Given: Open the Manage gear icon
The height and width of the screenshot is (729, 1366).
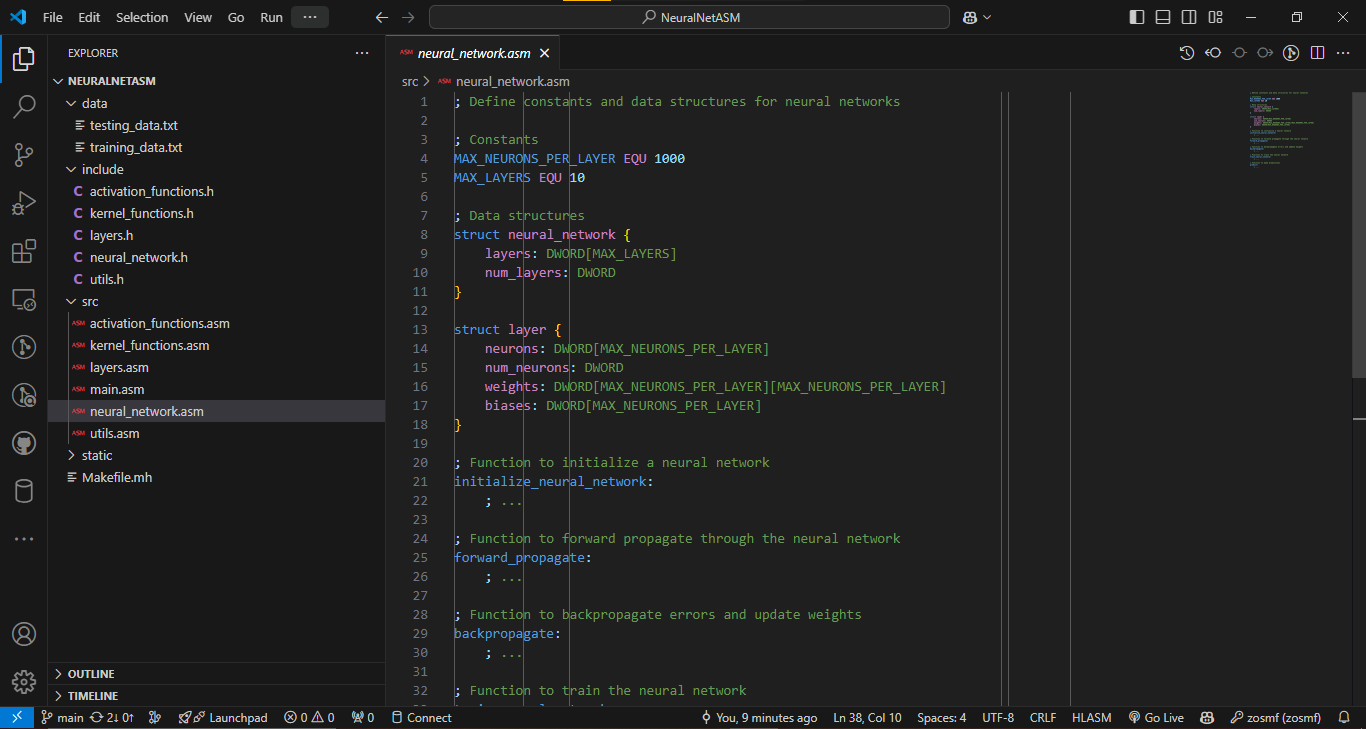Looking at the screenshot, I should click(24, 682).
